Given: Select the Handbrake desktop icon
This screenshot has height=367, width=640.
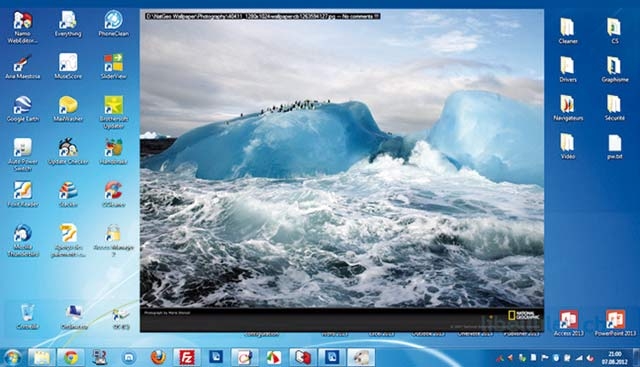Looking at the screenshot, I should tap(113, 151).
